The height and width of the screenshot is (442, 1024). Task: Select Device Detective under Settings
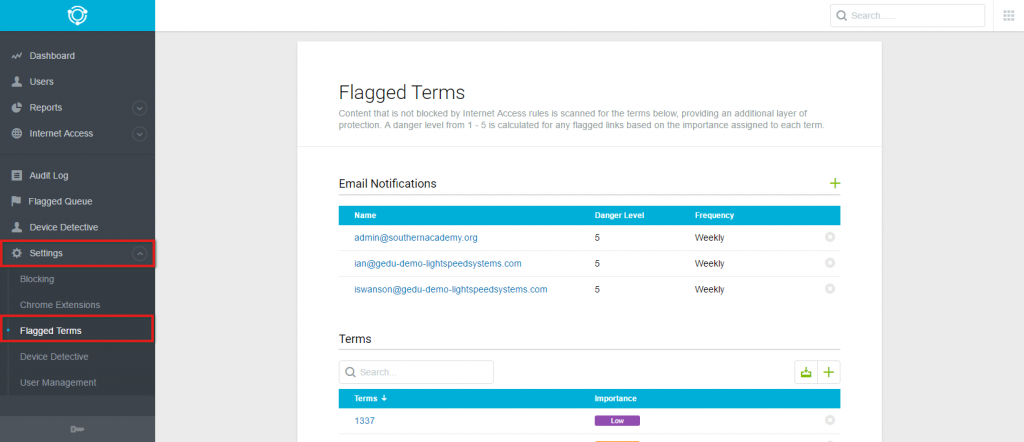54,356
